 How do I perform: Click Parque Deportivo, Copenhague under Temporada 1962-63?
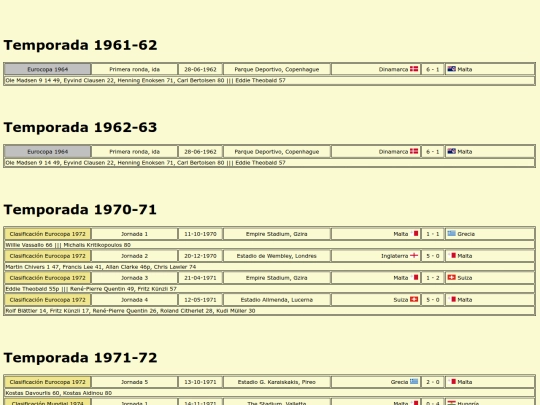point(277,152)
